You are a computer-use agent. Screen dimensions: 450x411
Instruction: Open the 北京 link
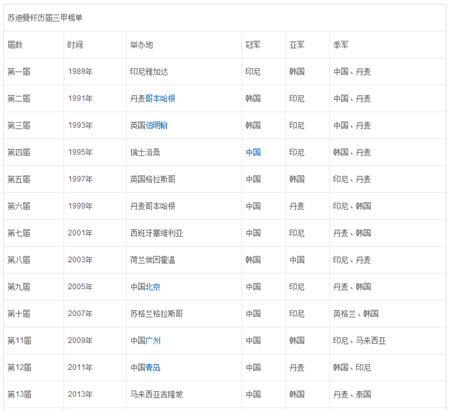click(x=153, y=287)
